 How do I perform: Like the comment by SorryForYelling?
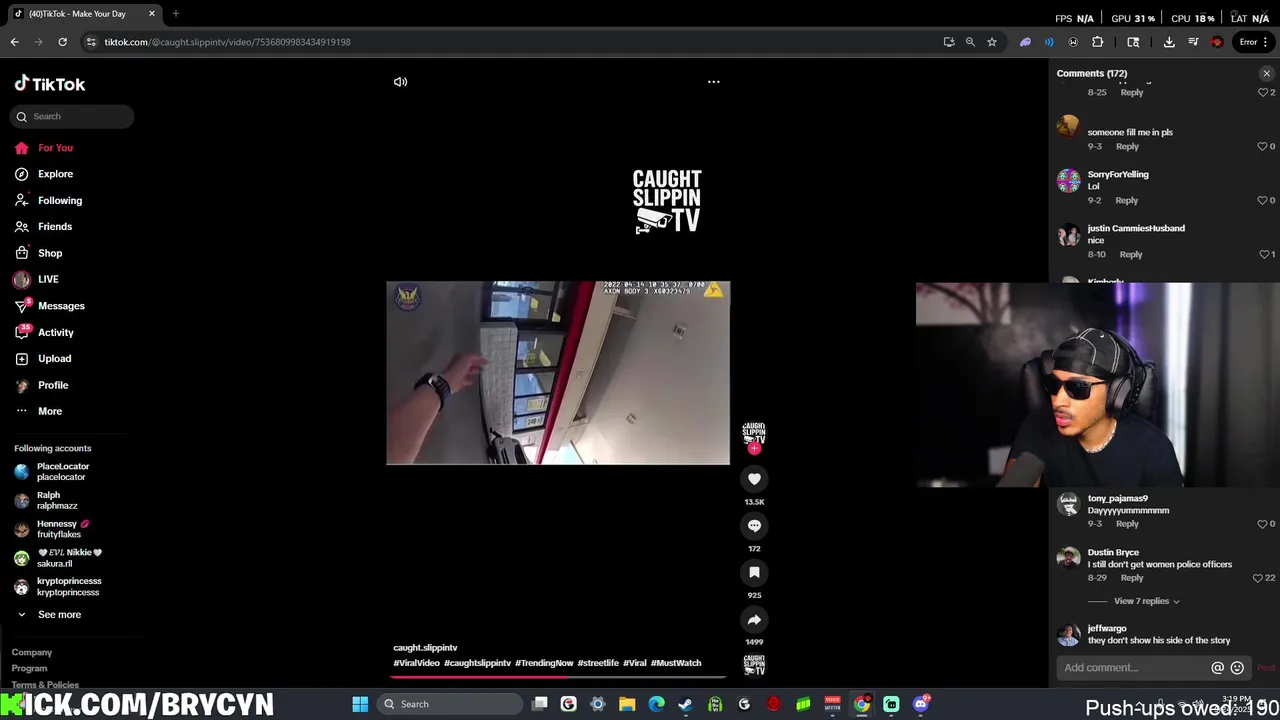pyautogui.click(x=1262, y=200)
